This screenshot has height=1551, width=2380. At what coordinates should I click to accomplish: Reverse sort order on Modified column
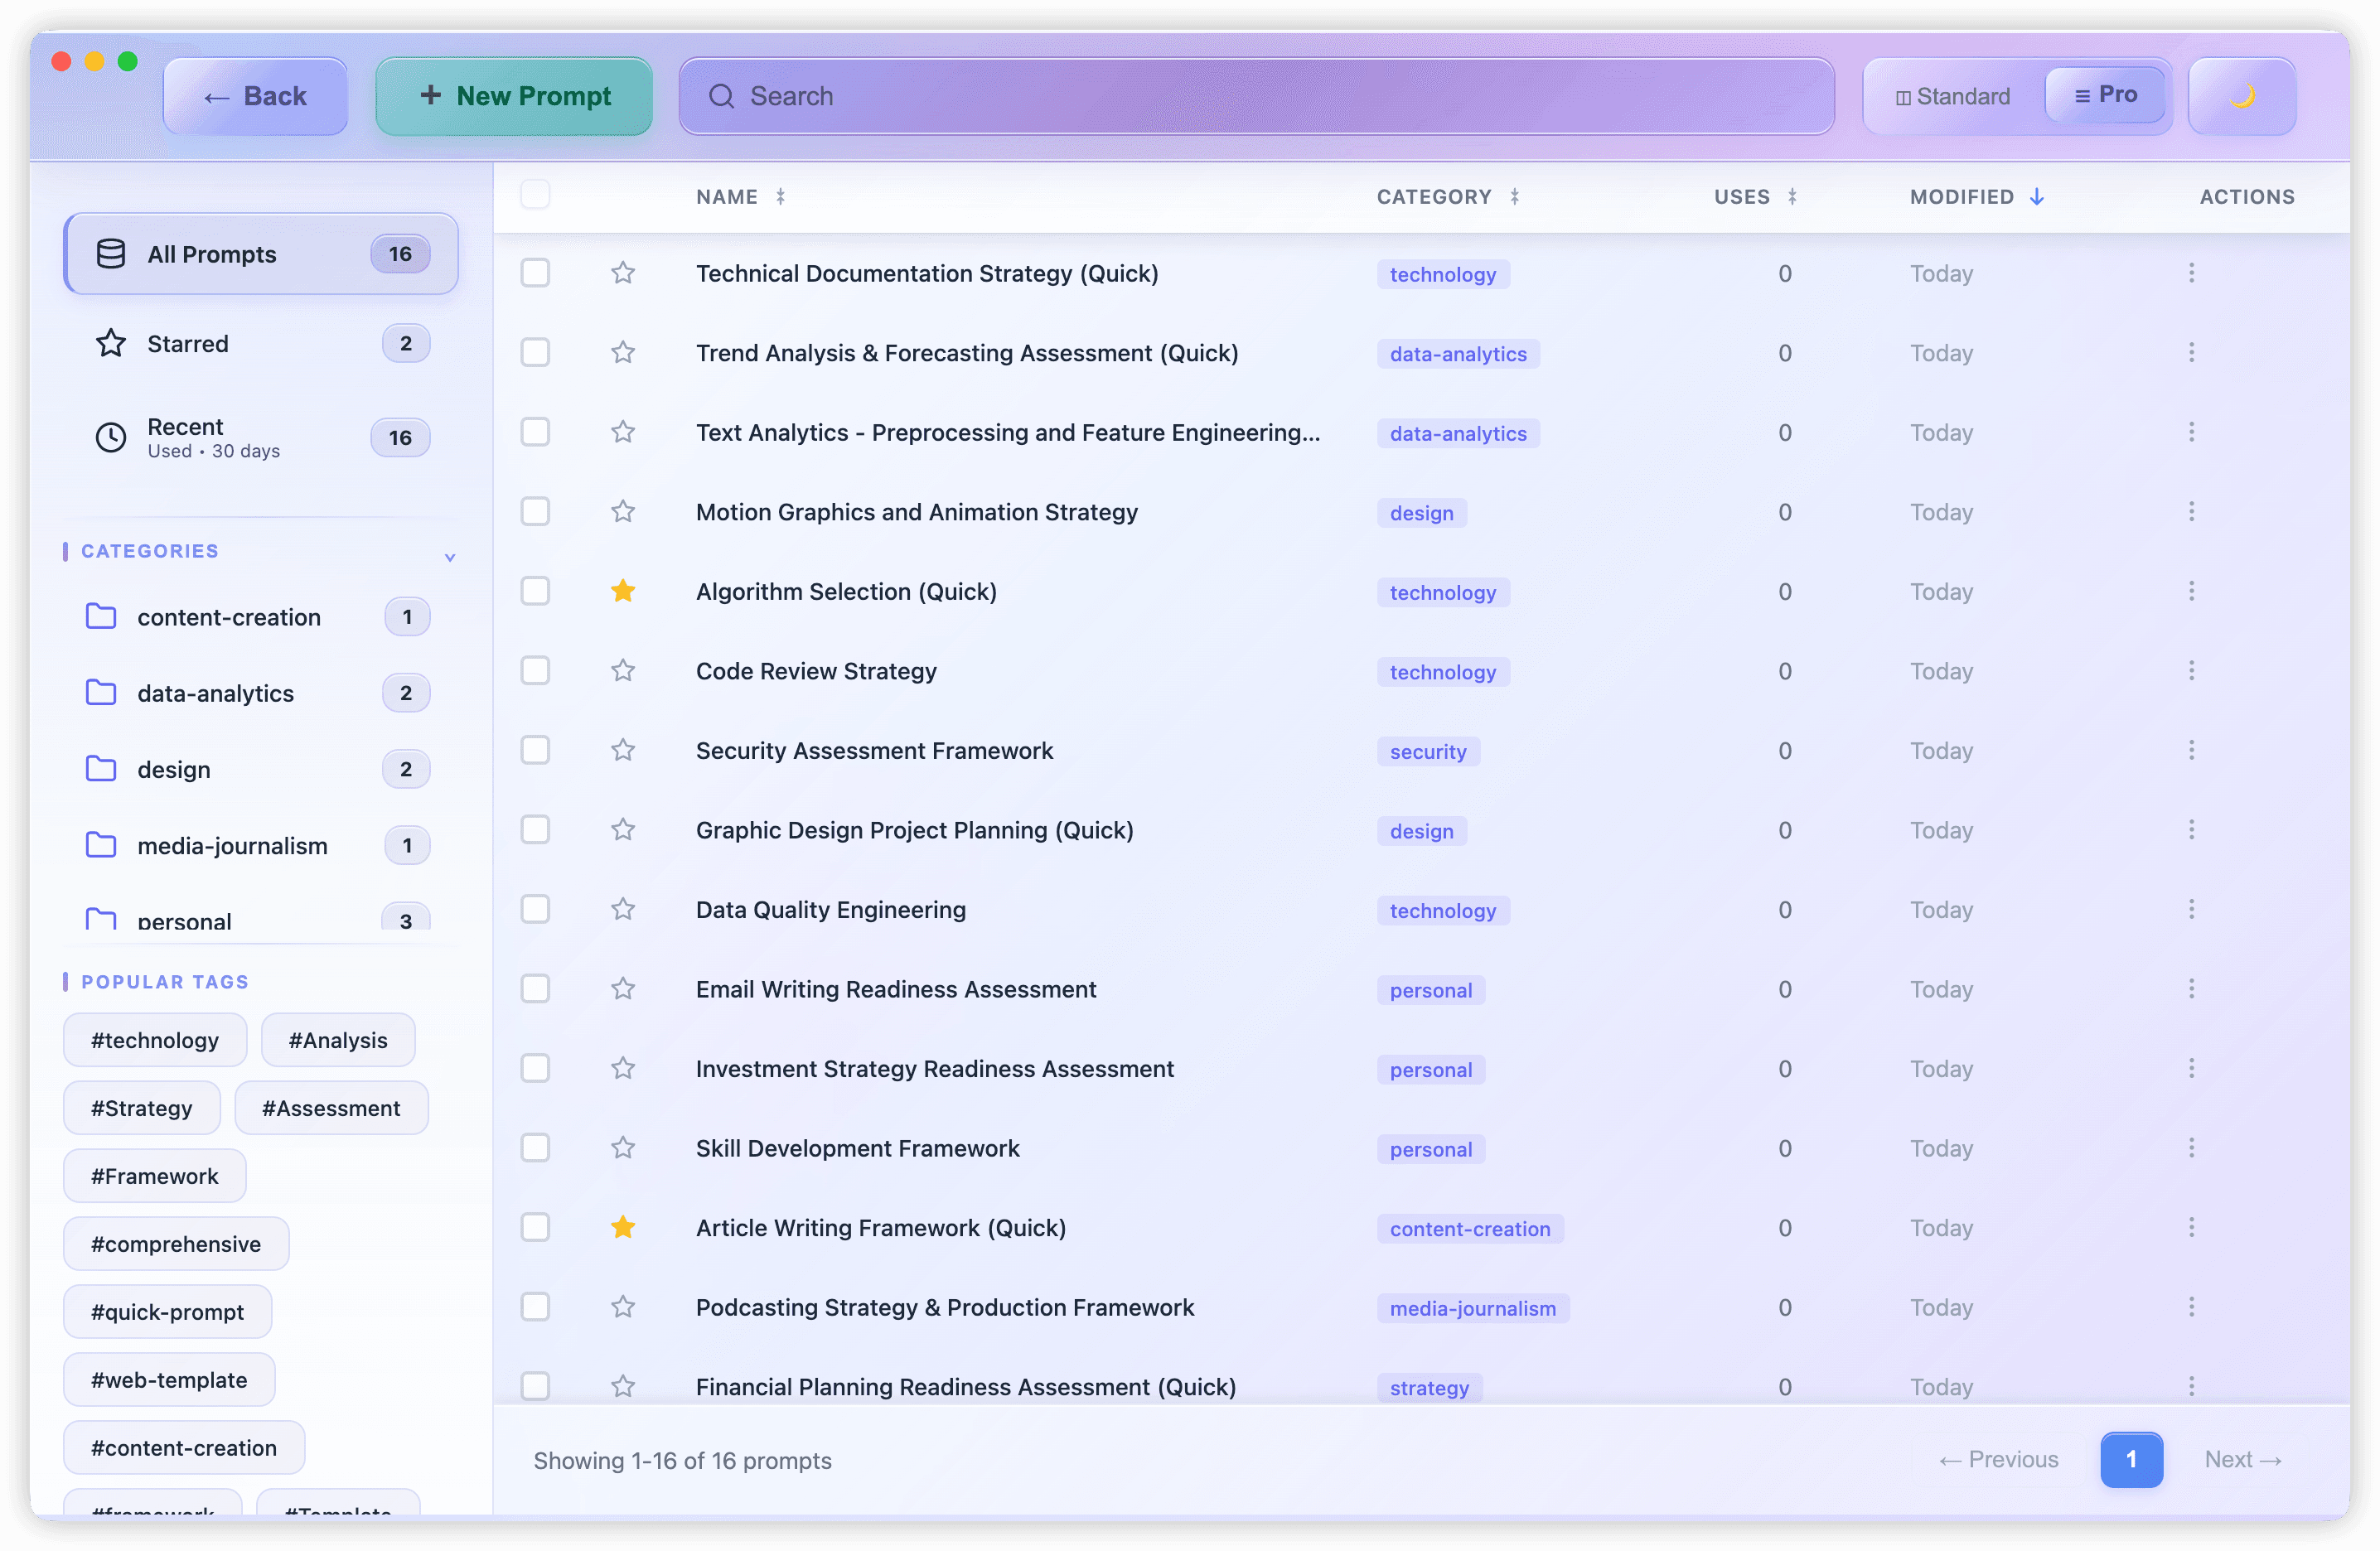(x=2037, y=196)
